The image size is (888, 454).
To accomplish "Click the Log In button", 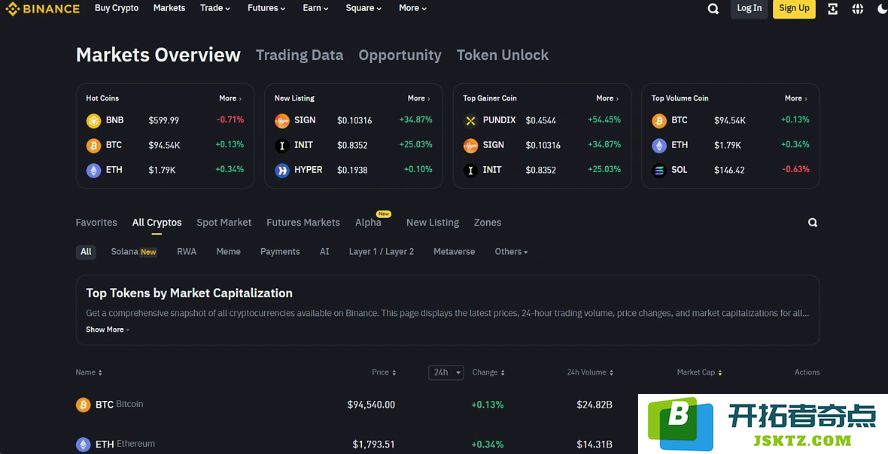I will point(749,8).
